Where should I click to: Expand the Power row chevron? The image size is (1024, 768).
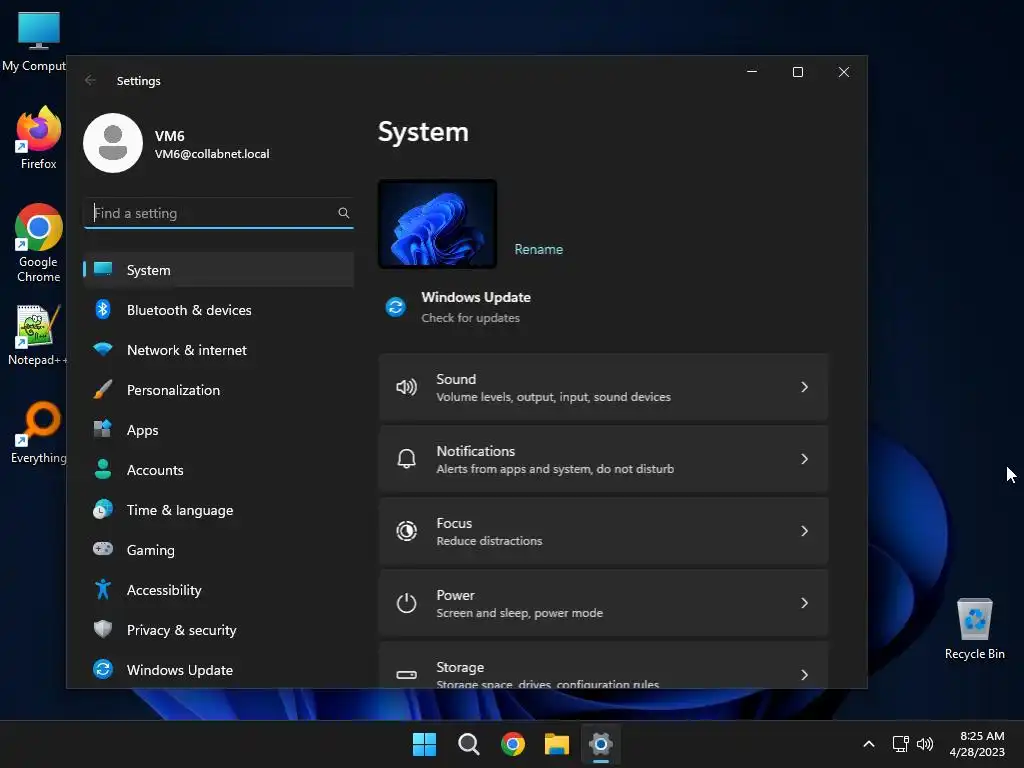[x=804, y=603]
